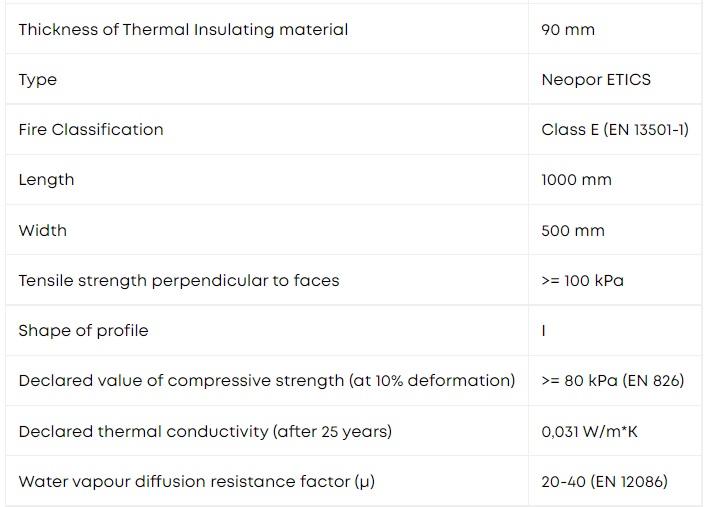Image resolution: width=705 pixels, height=507 pixels.
Task: Click the water vapour diffusion resistance label
Action: coord(197,482)
